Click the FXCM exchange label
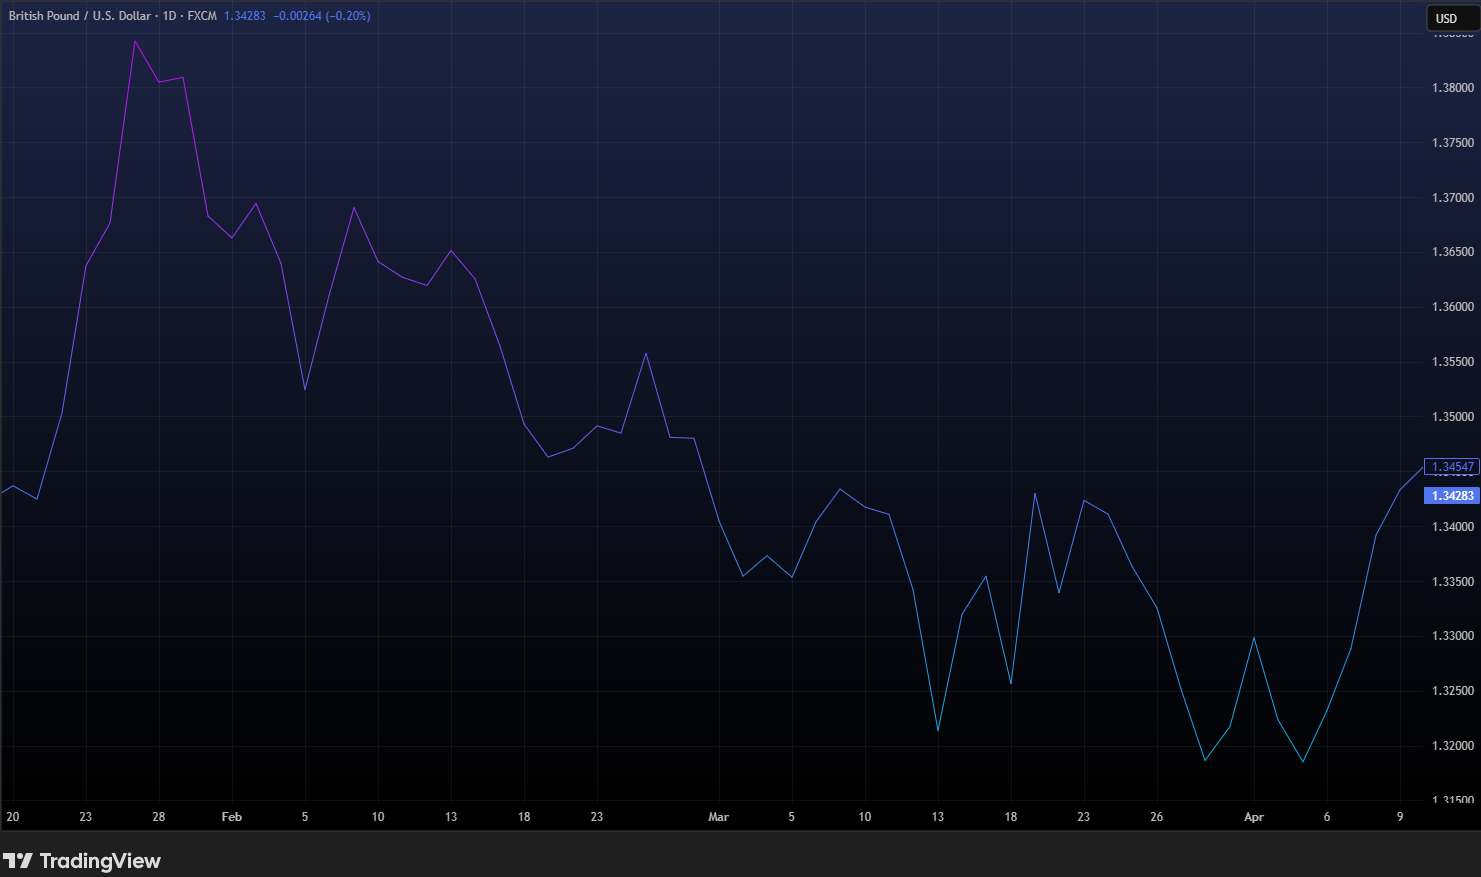Screen dimensions: 1481x877 point(202,16)
